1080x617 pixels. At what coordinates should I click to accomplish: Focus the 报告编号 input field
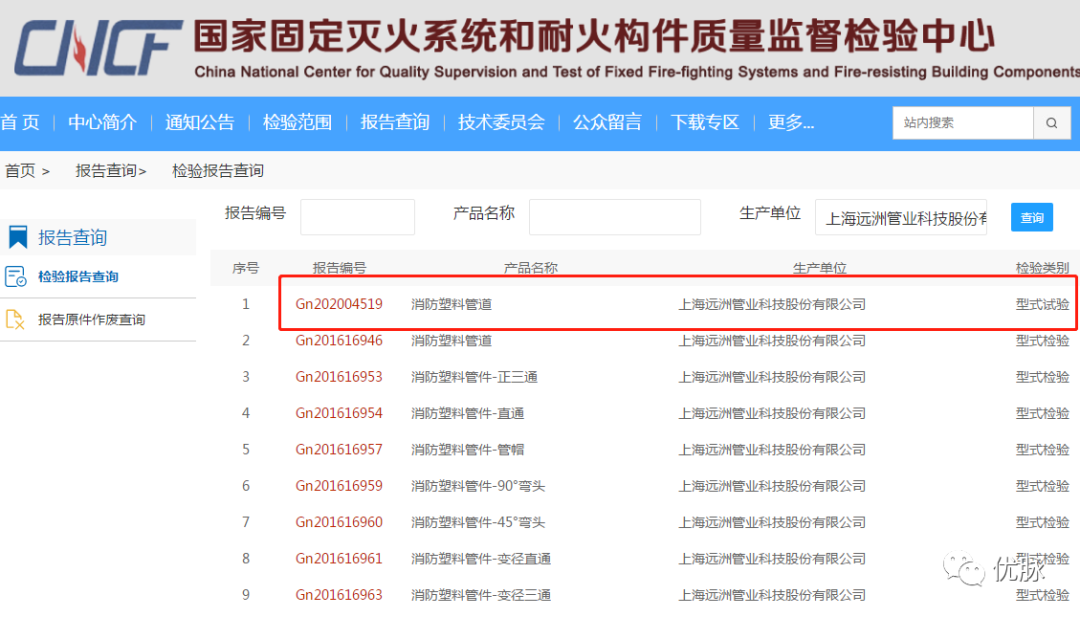pos(357,217)
